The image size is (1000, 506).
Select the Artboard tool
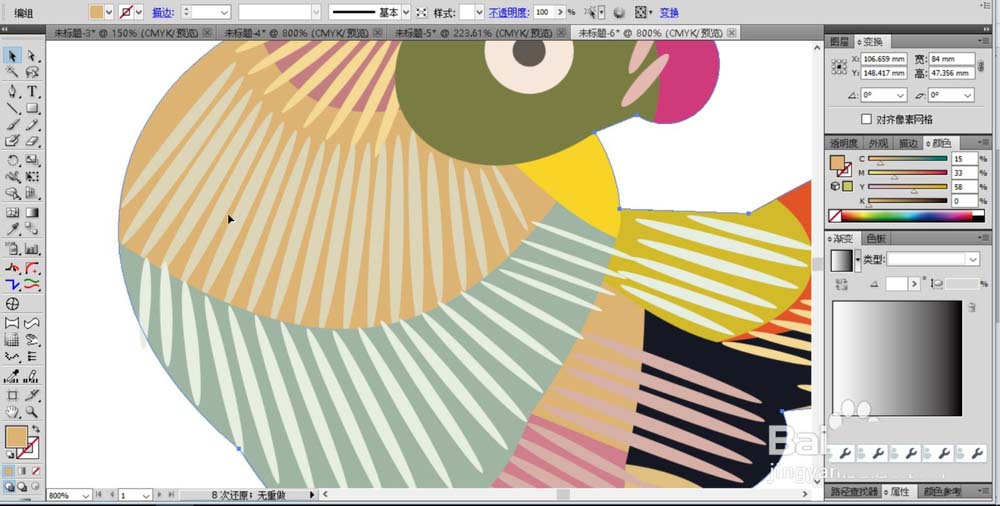(x=12, y=395)
